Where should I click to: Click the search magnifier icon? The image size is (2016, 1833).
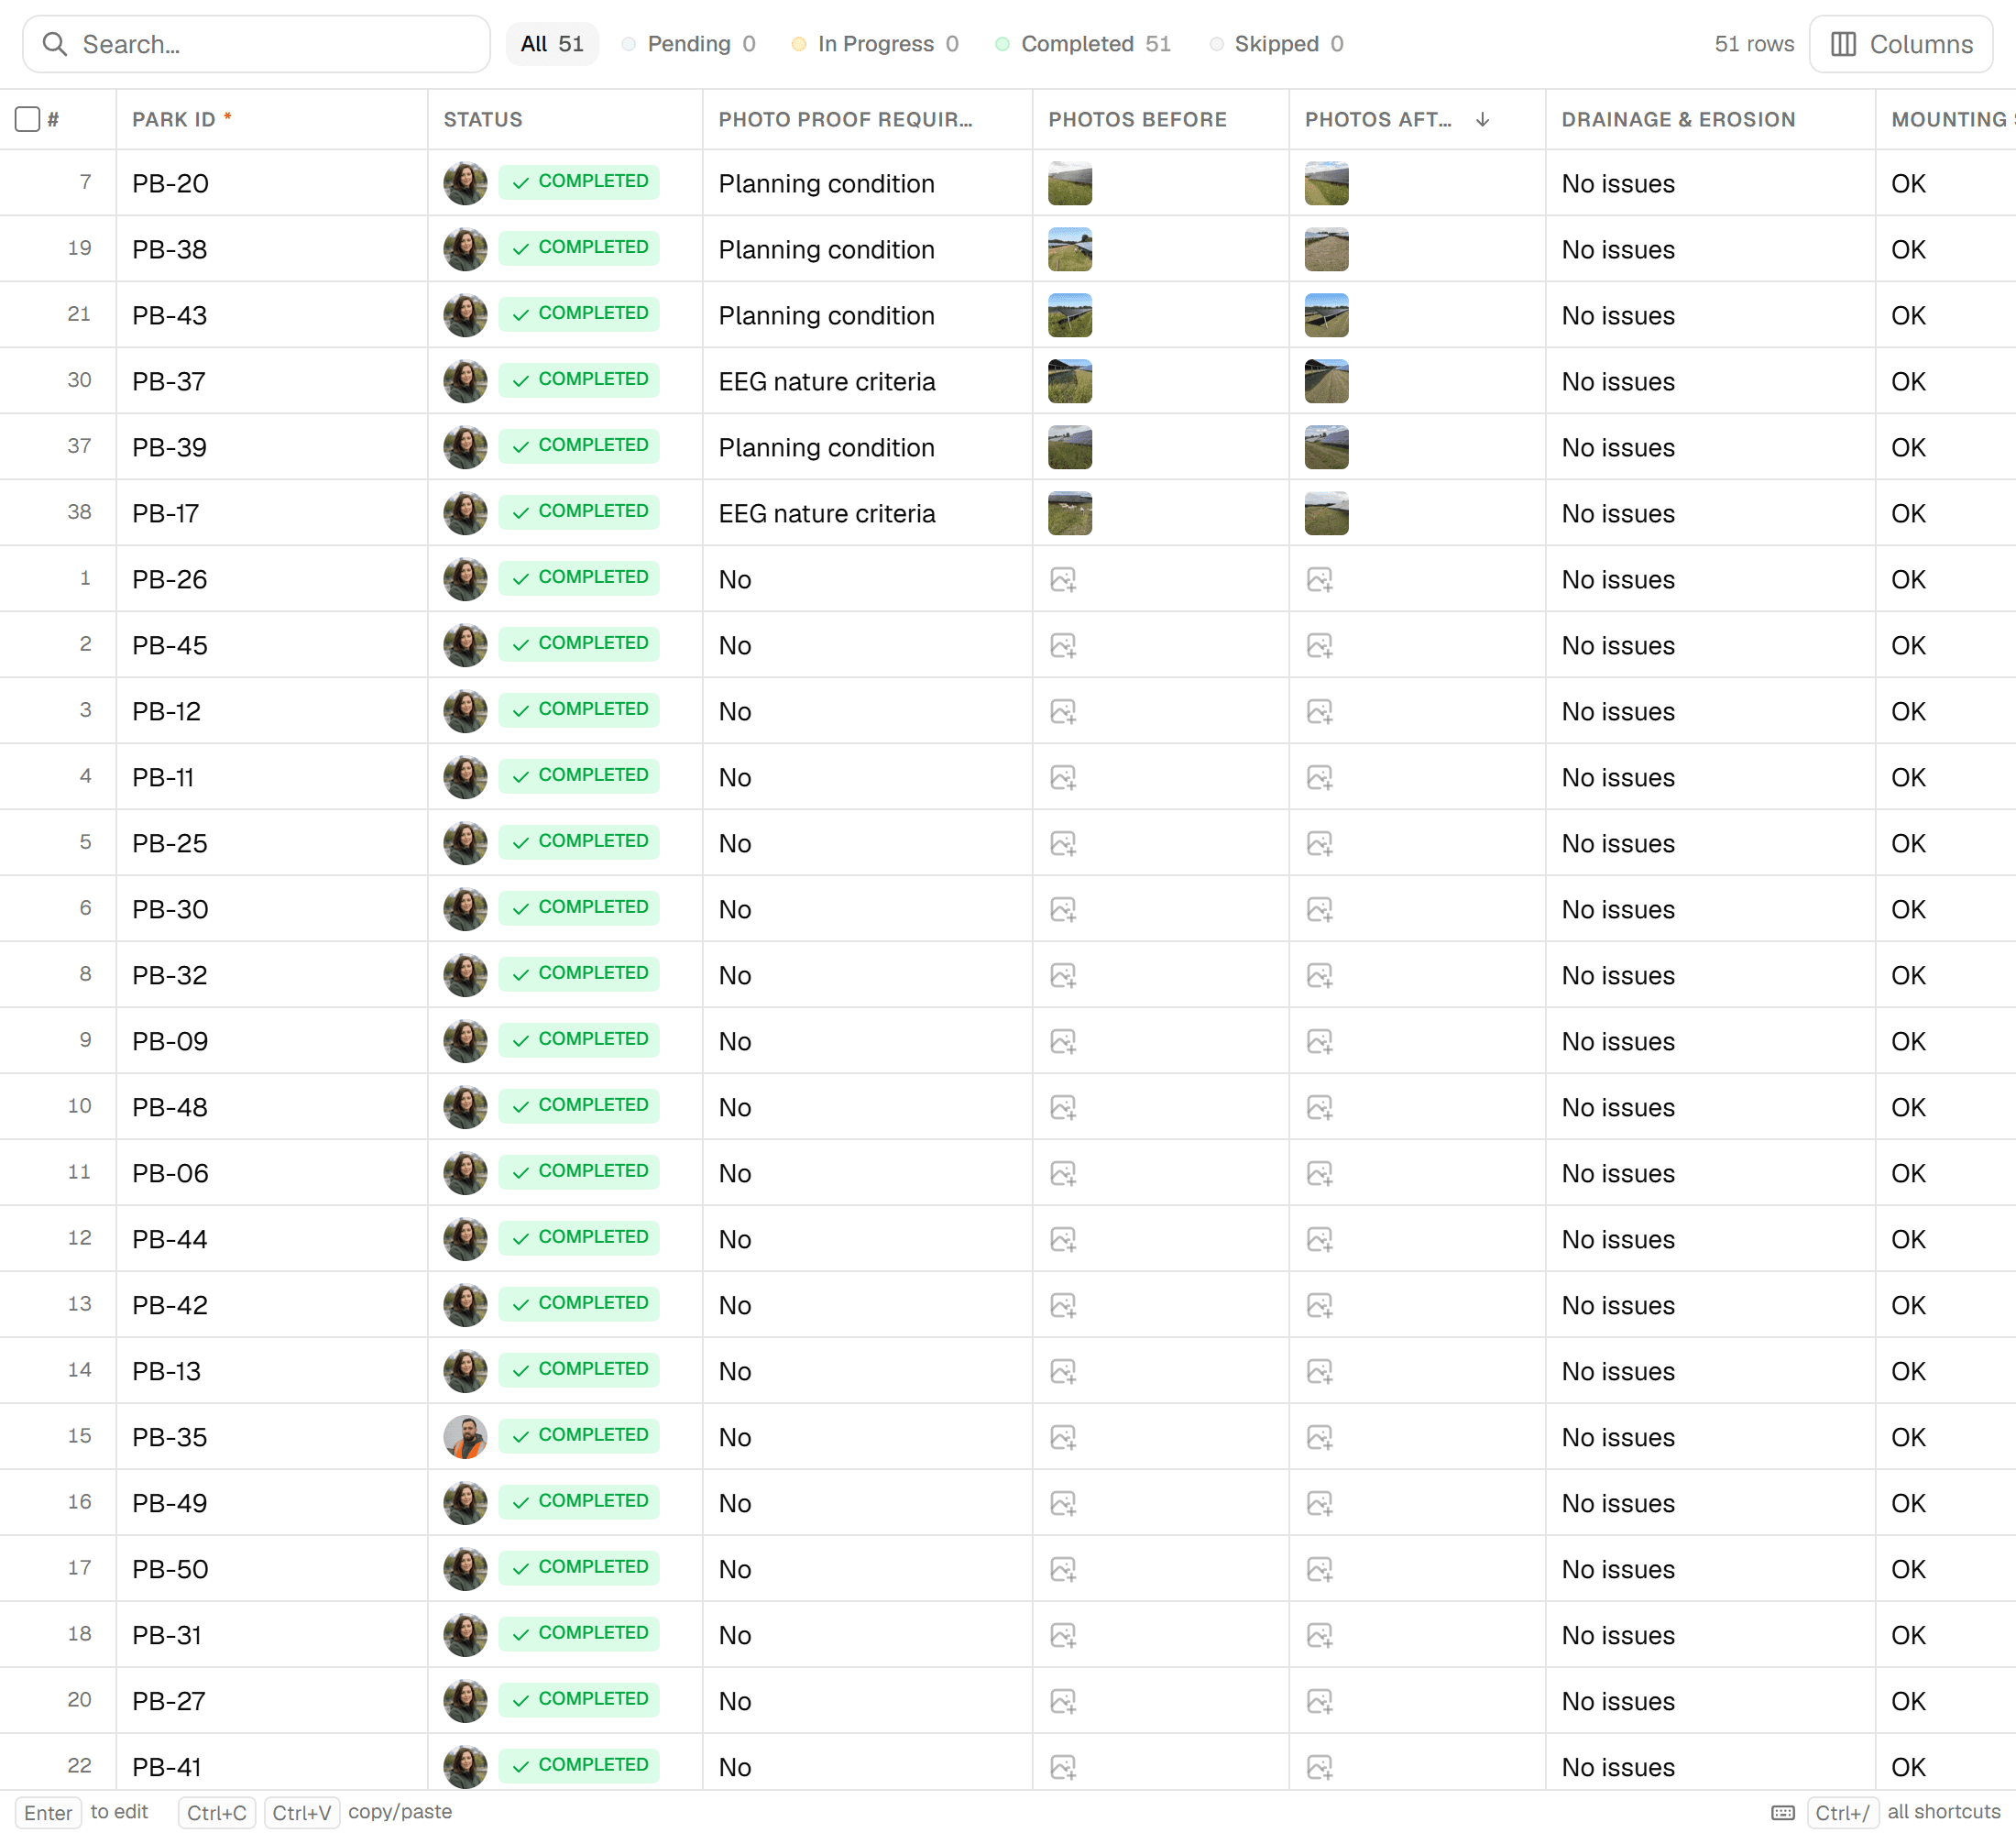[x=55, y=44]
